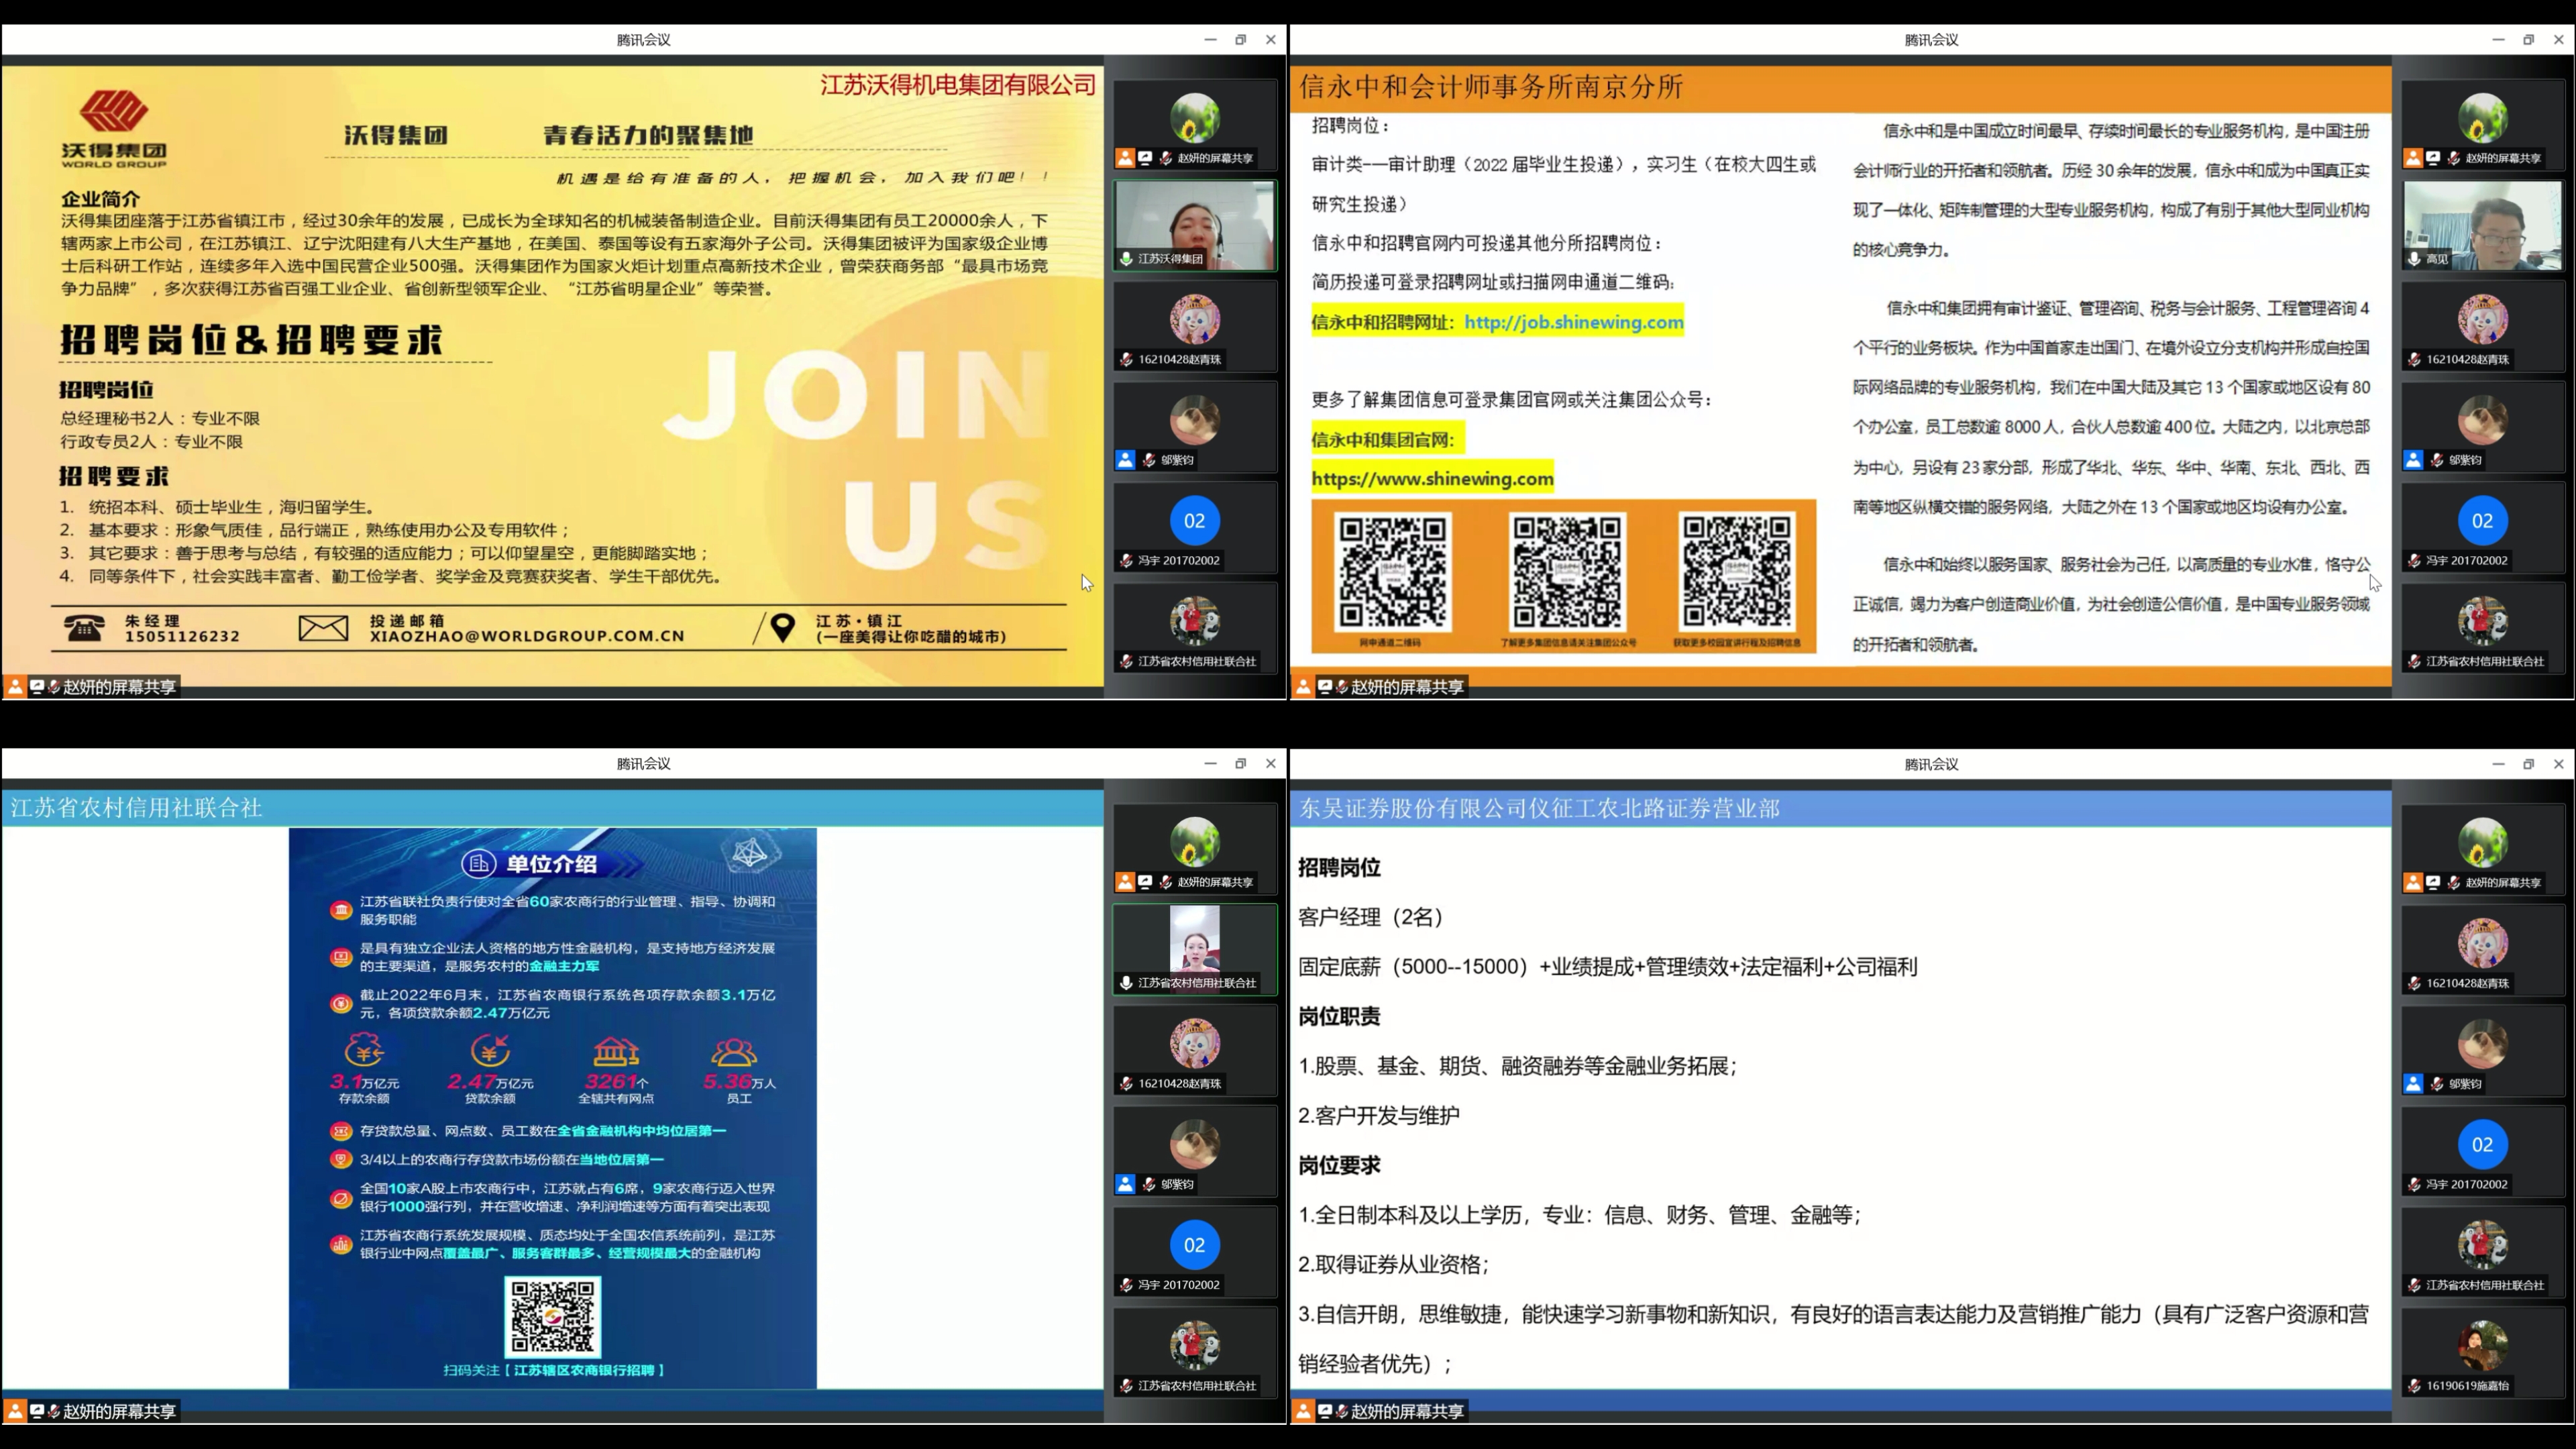
Task: Click the 江苏辖区农商银行招聘 QR code
Action: 552,1316
